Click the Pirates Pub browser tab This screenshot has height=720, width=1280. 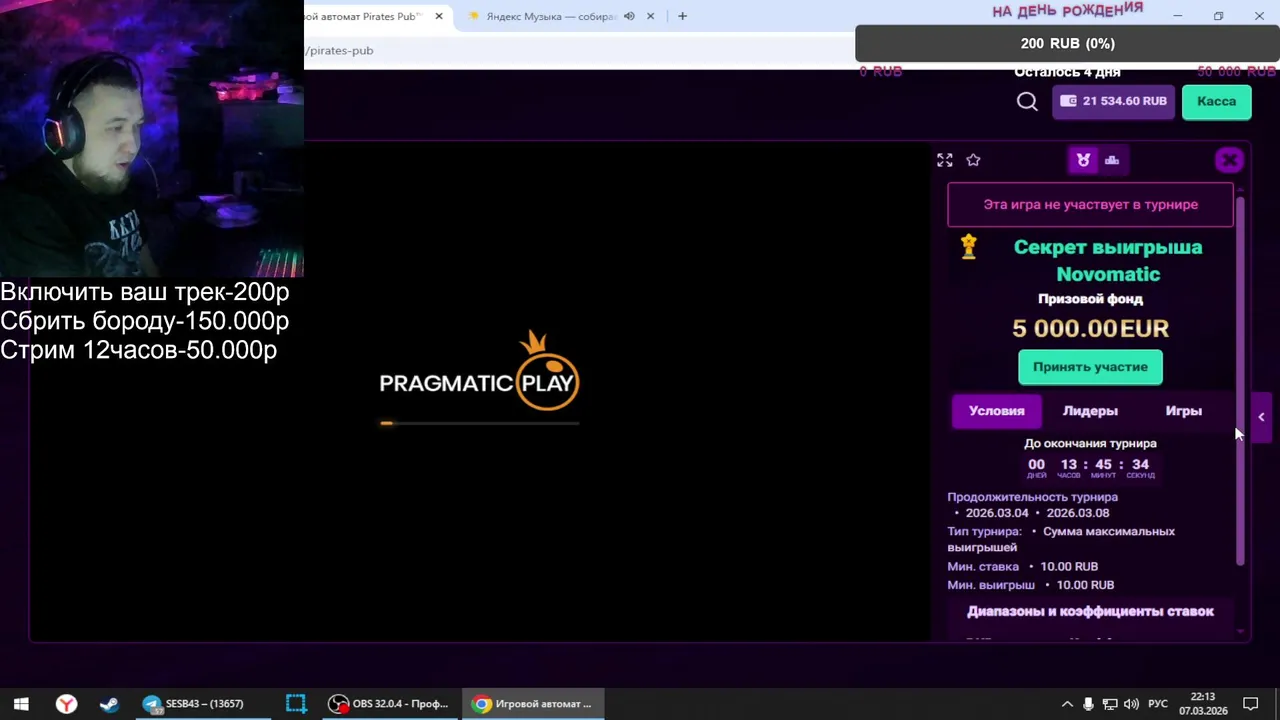[366, 16]
